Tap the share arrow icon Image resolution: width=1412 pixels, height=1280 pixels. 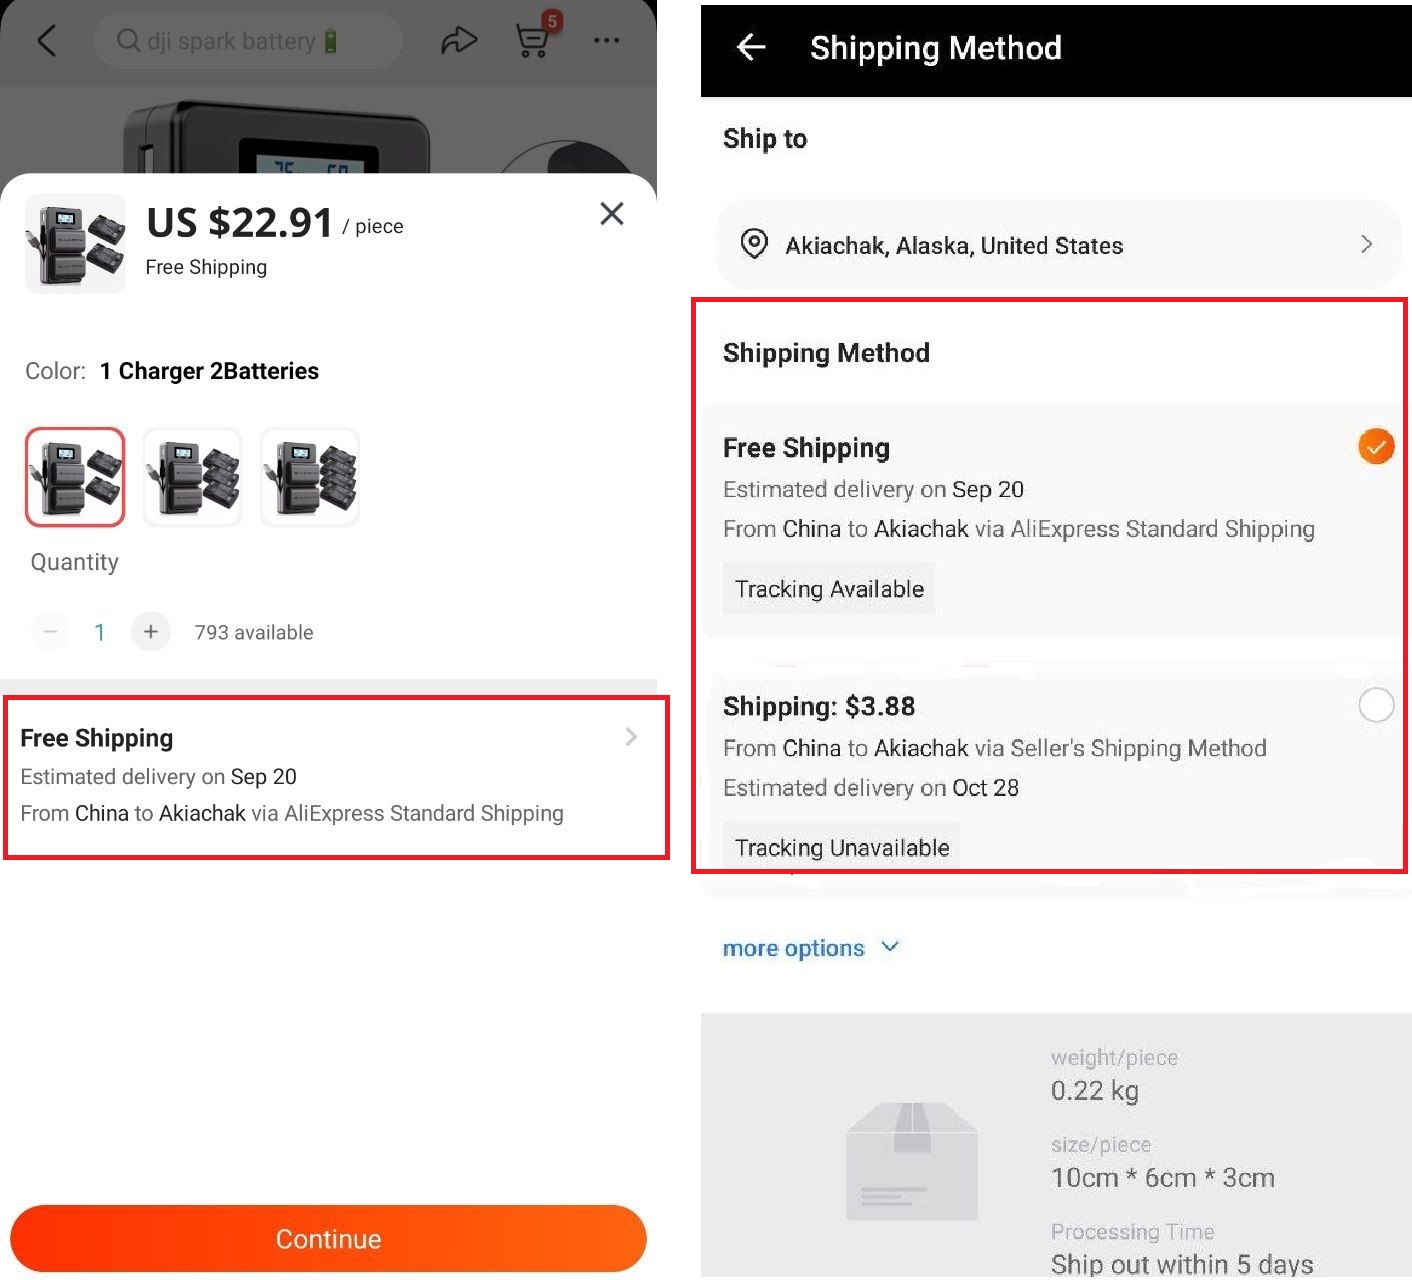coord(460,40)
